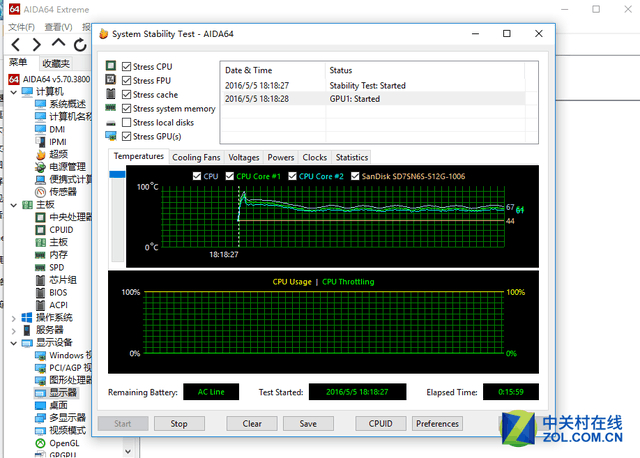Open the 内存 memory item
Screen dimensions: 640x458
(51, 255)
